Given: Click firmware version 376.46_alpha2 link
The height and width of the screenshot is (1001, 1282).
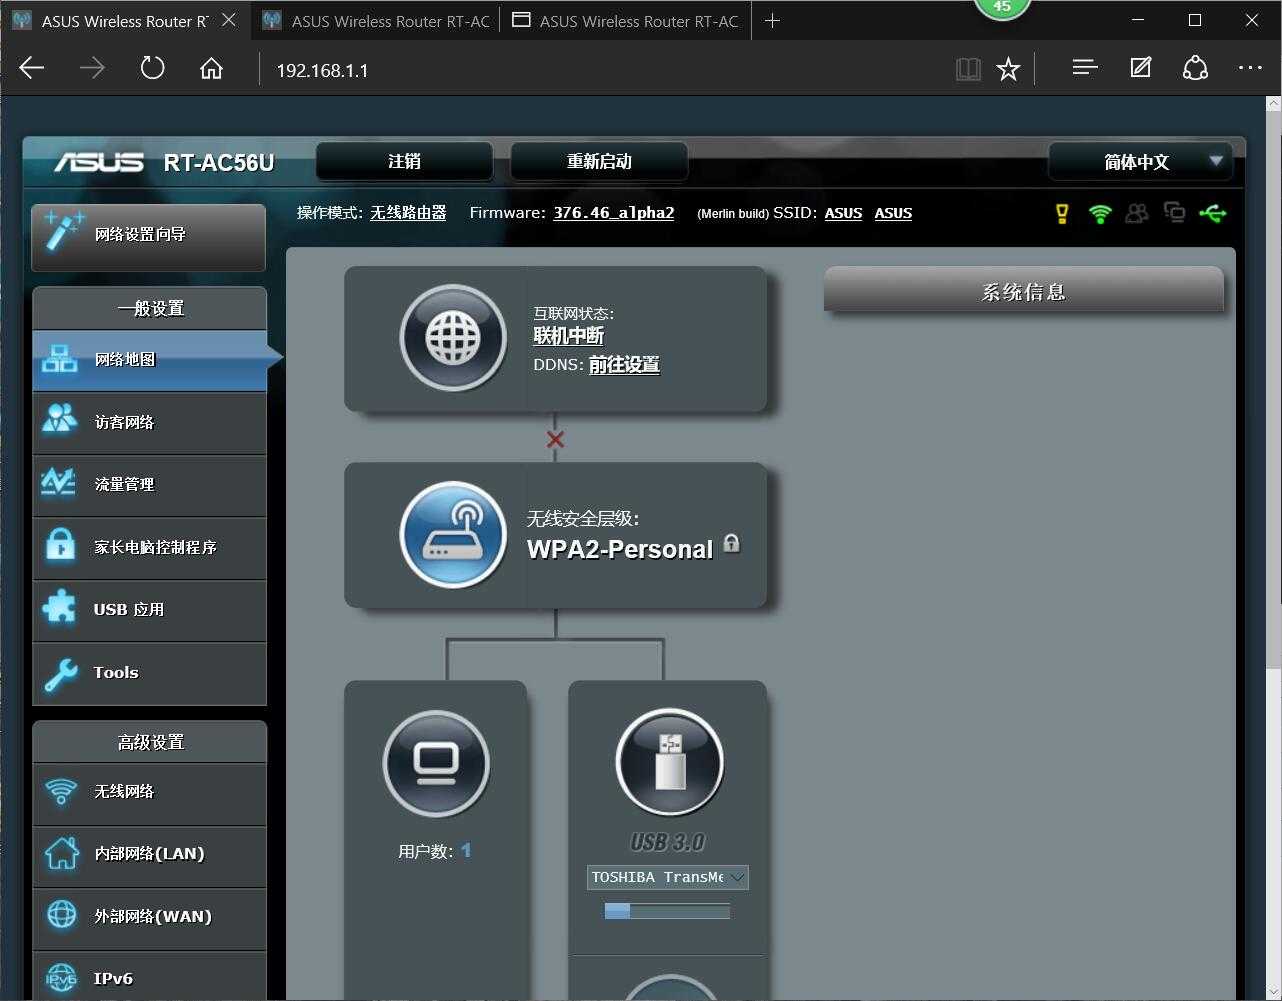Looking at the screenshot, I should 614,213.
